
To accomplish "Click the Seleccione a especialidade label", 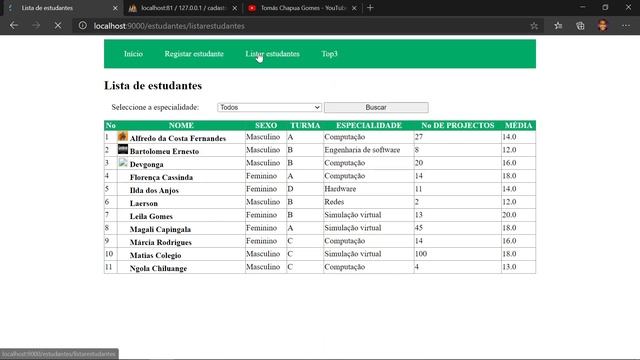I will (x=155, y=107).
